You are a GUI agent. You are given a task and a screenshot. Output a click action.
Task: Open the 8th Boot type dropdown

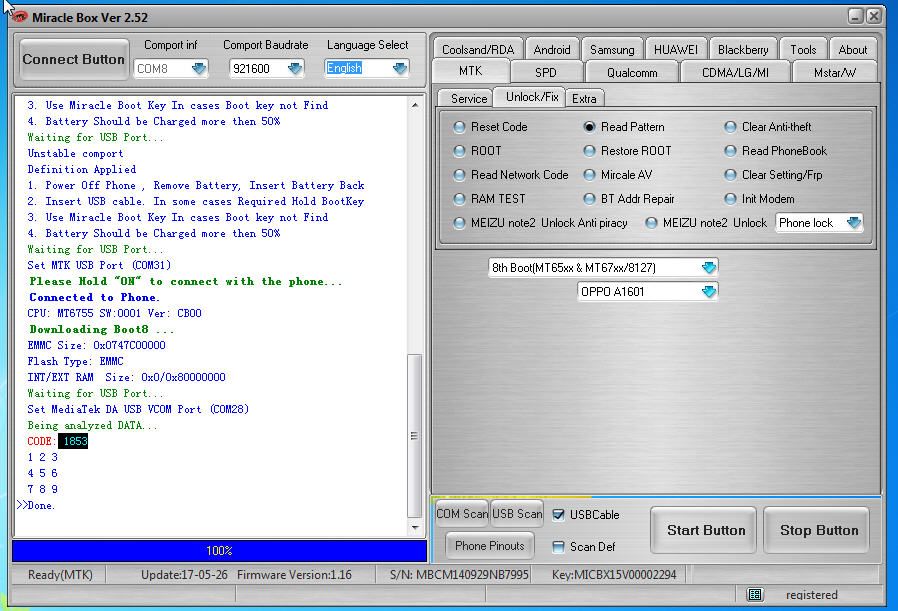tap(708, 267)
